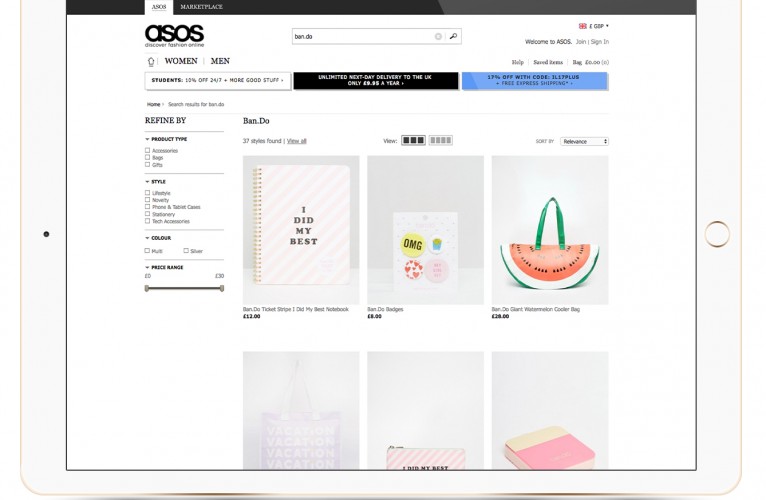Click the Sign In link

(x=600, y=42)
